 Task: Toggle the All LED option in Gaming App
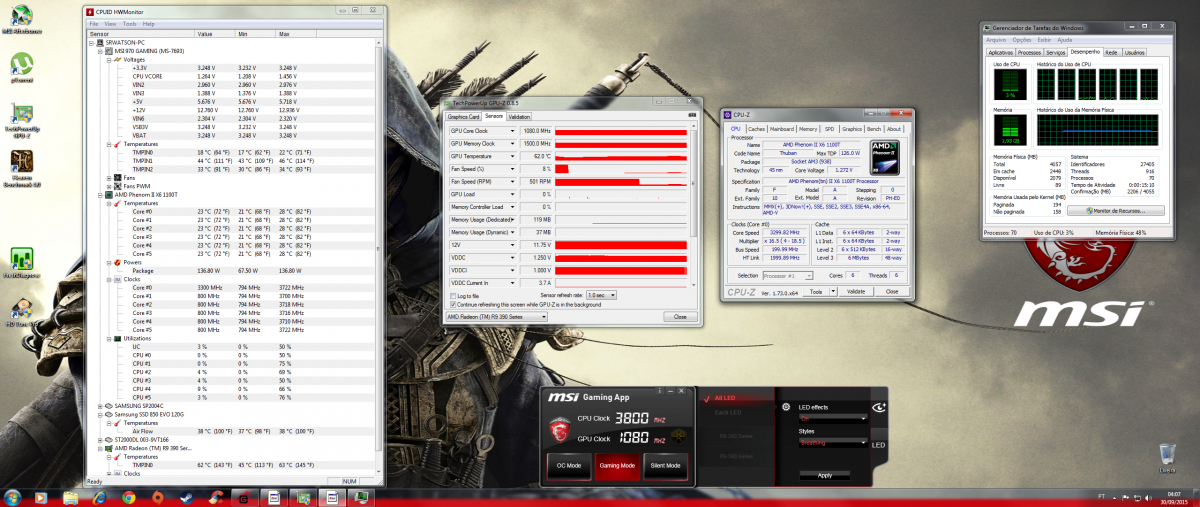pyautogui.click(x=726, y=398)
